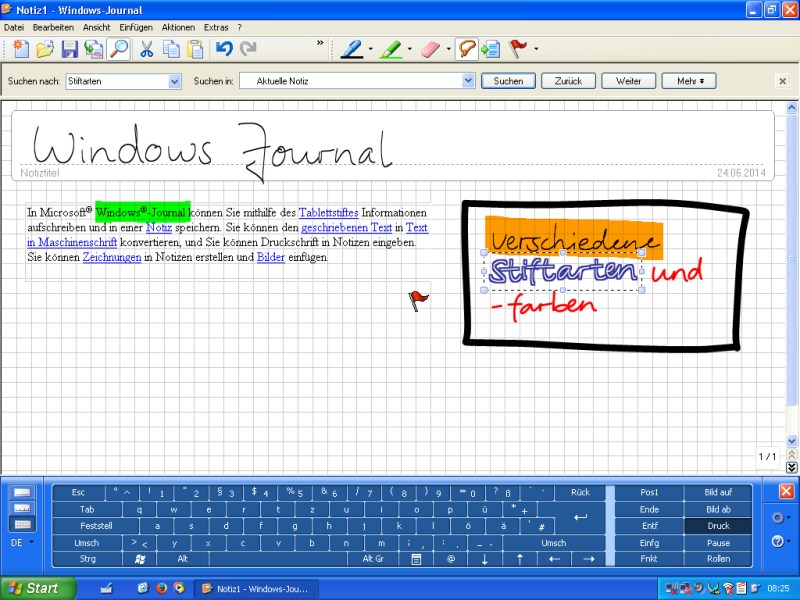
Task: Create a new note from the toolbar
Action: tap(21, 49)
